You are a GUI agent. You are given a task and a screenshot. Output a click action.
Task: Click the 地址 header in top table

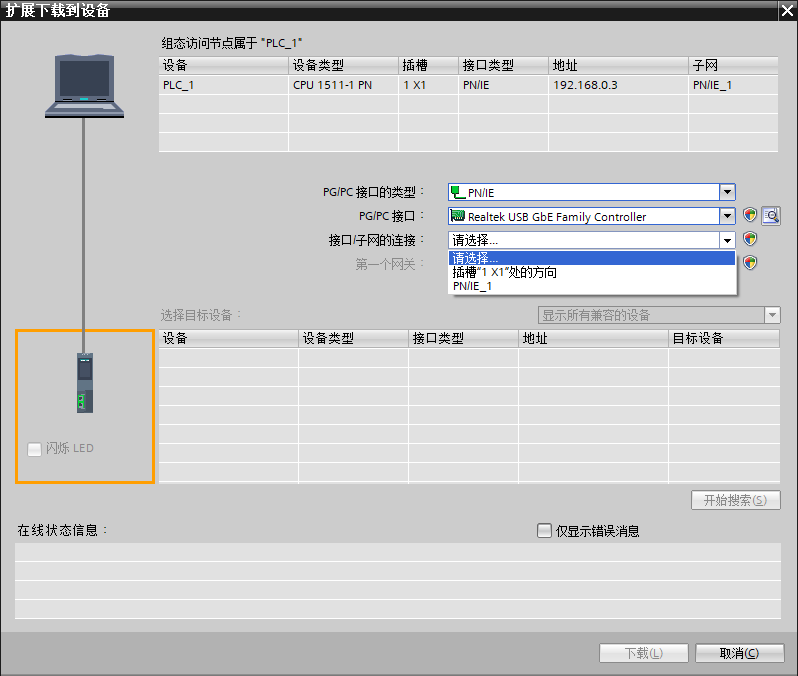click(618, 66)
